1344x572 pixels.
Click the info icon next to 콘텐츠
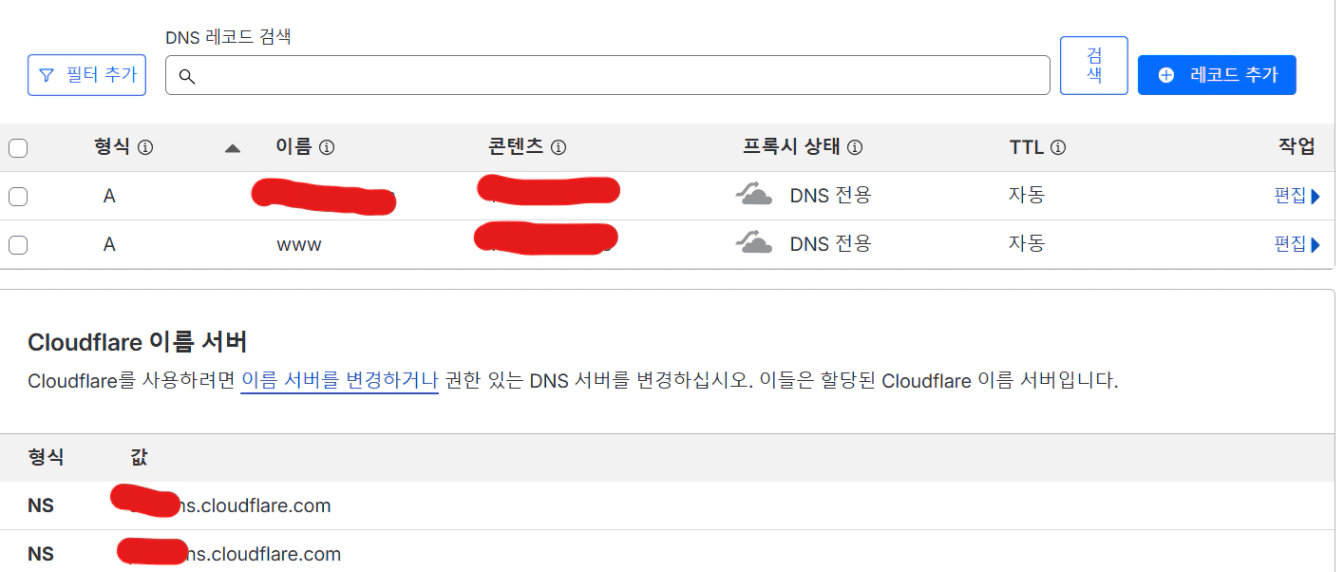558,148
